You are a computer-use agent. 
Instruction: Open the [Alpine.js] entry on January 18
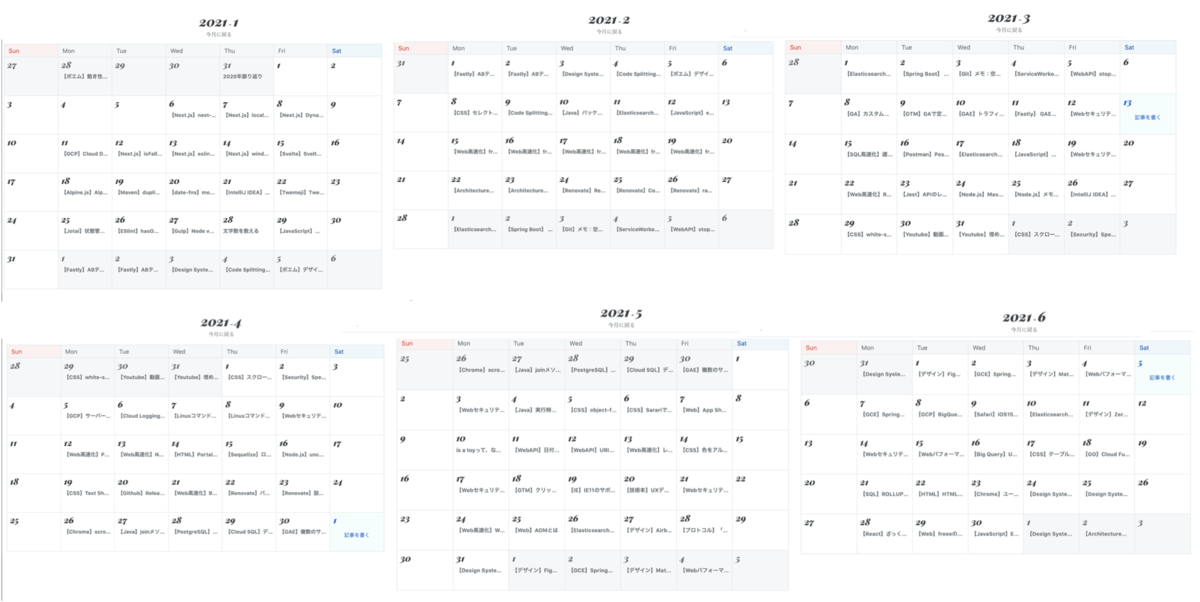pos(85,192)
